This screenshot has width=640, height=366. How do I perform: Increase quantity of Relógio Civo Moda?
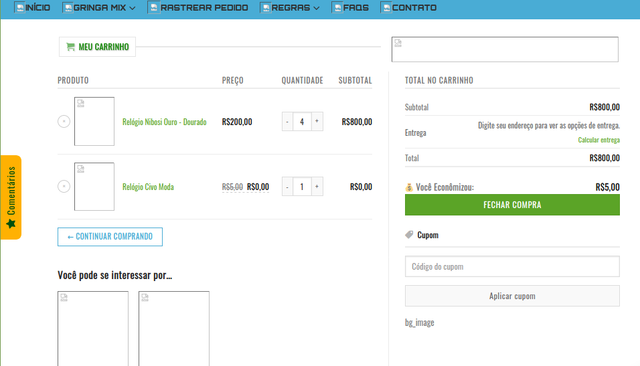317,186
